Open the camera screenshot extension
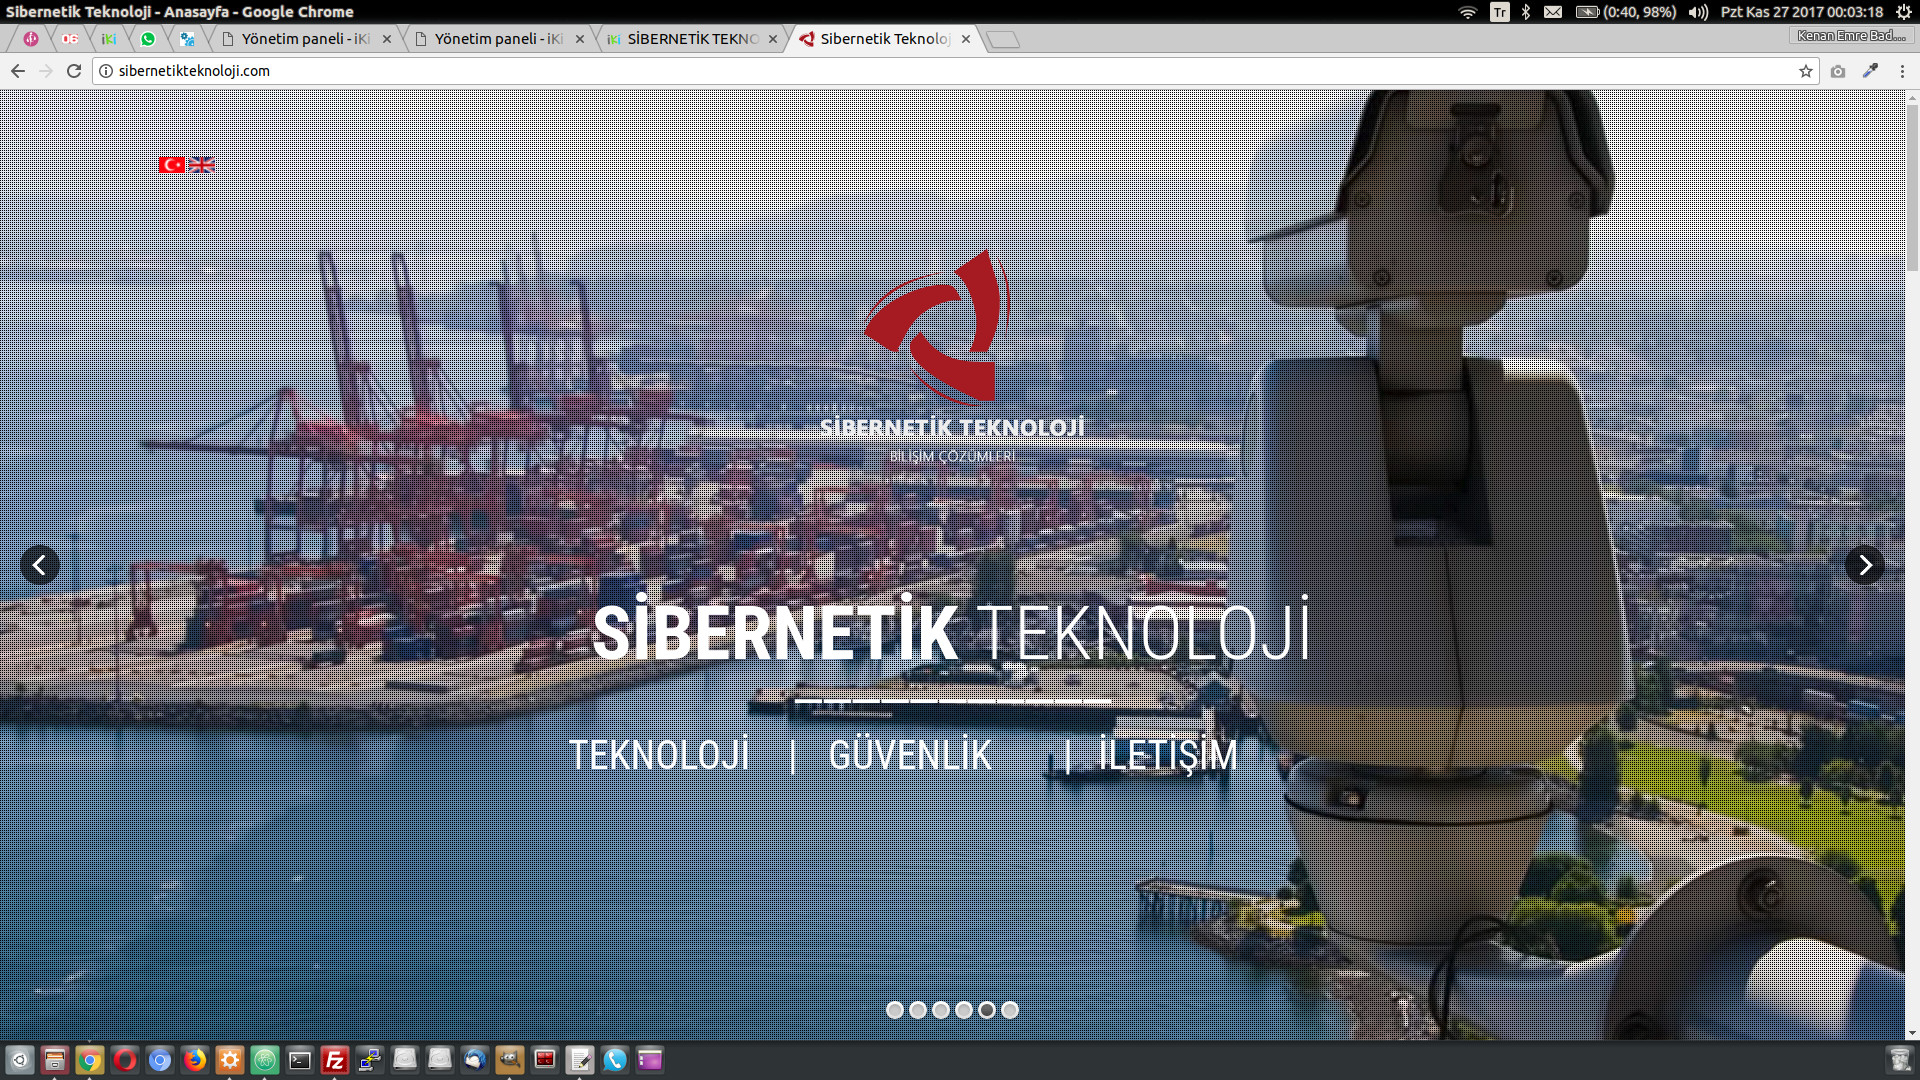Viewport: 1920px width, 1080px height. [x=1838, y=71]
